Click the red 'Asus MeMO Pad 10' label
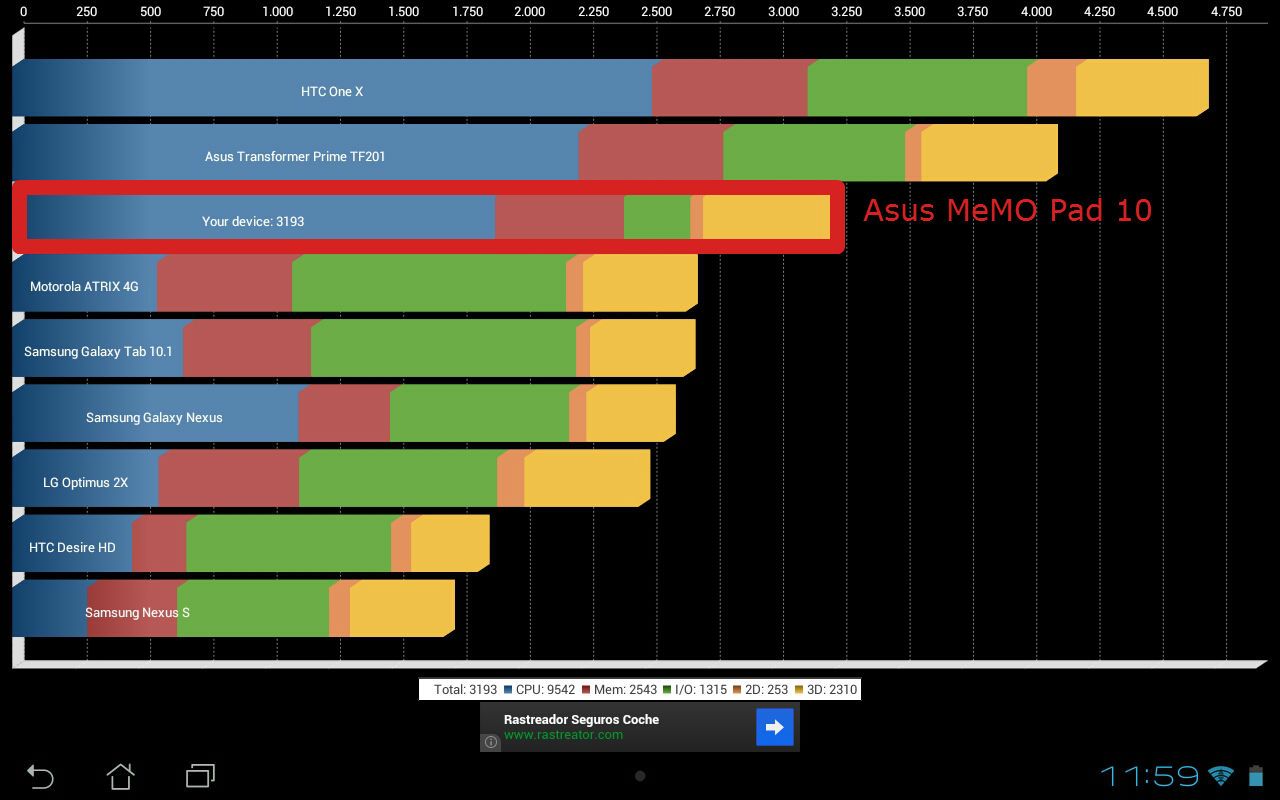Screen dimensions: 1280x800 point(1007,211)
